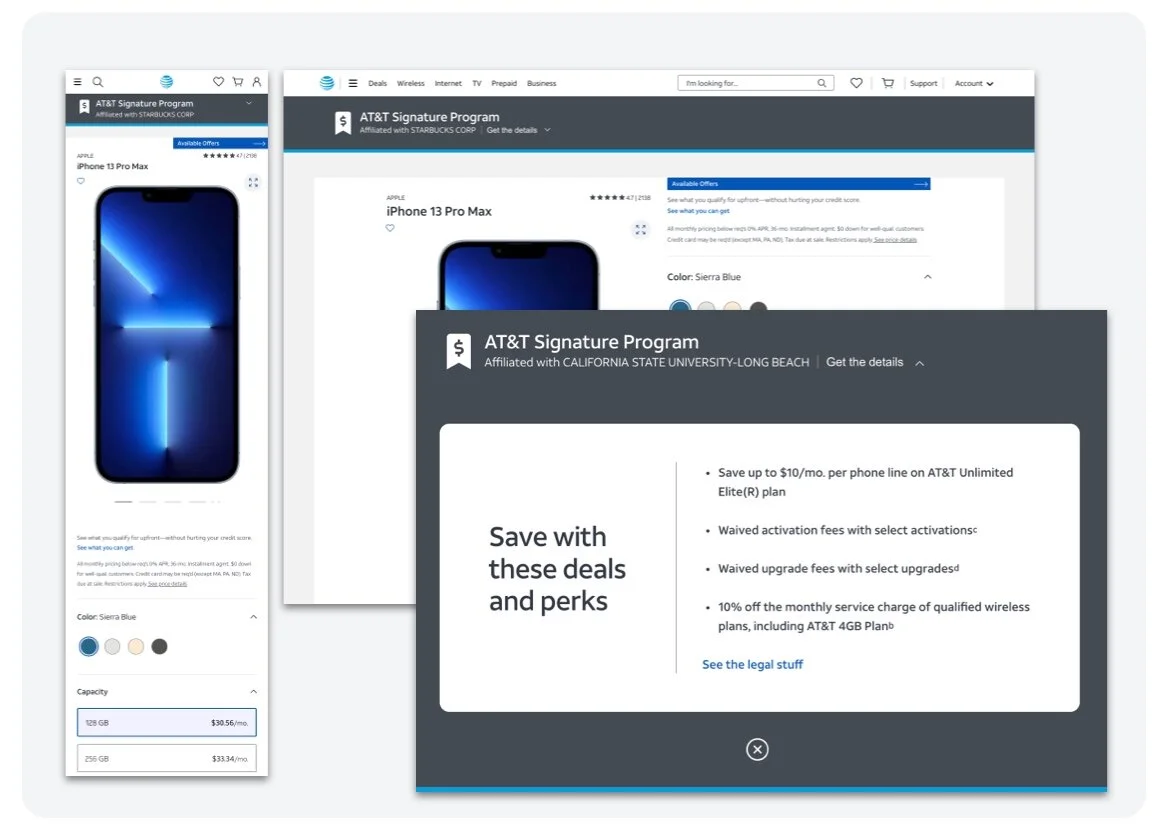Close the Signature Program perks panel
This screenshot has height=836, width=1164.
757,749
